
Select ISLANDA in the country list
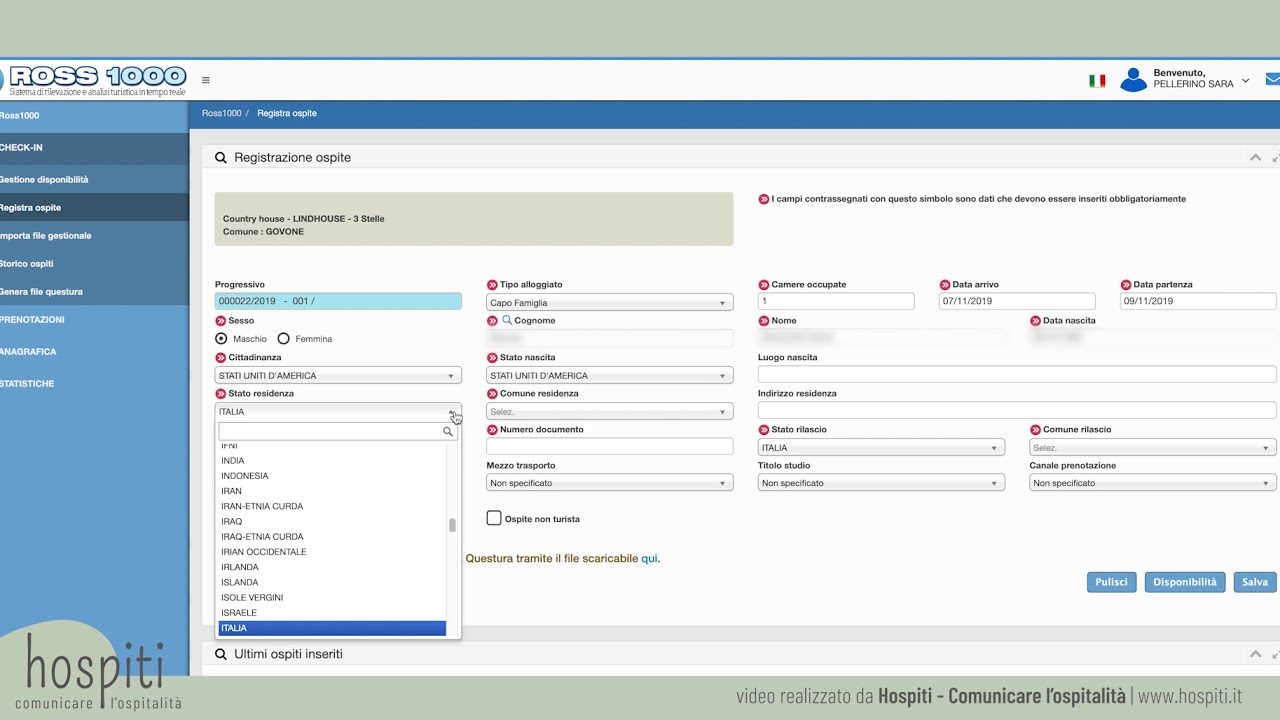332,582
